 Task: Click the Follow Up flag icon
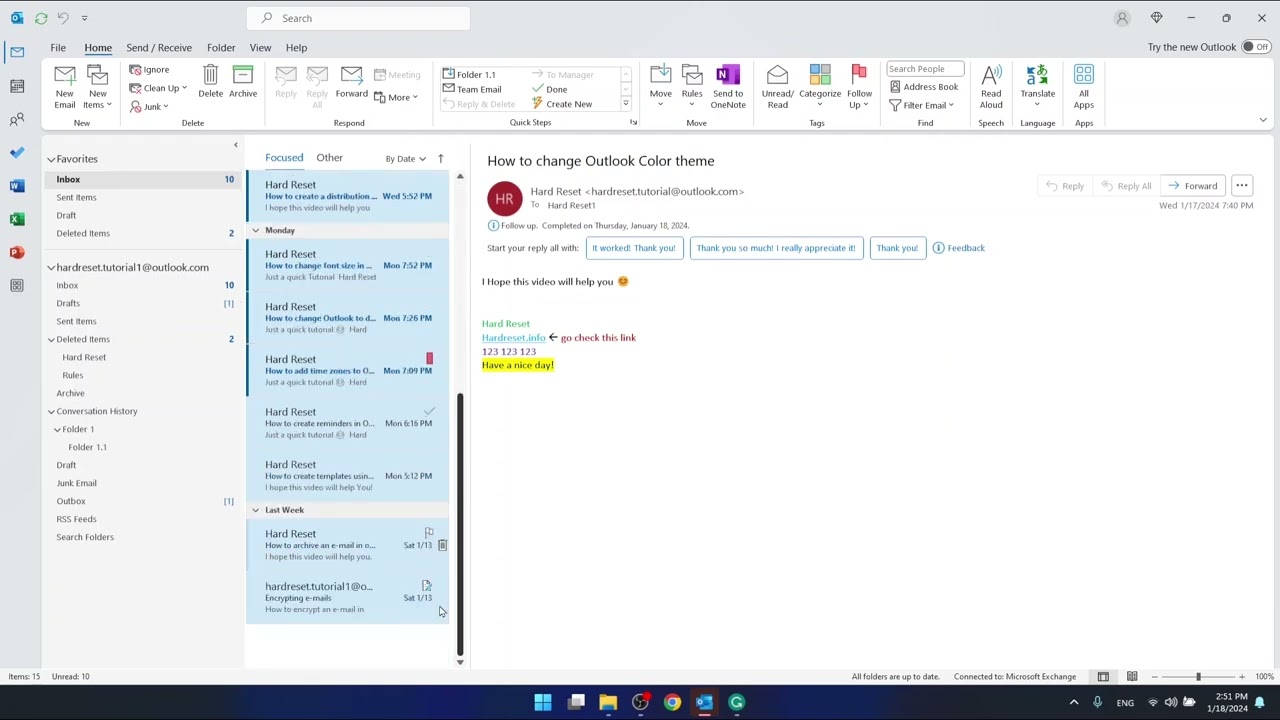tap(859, 75)
